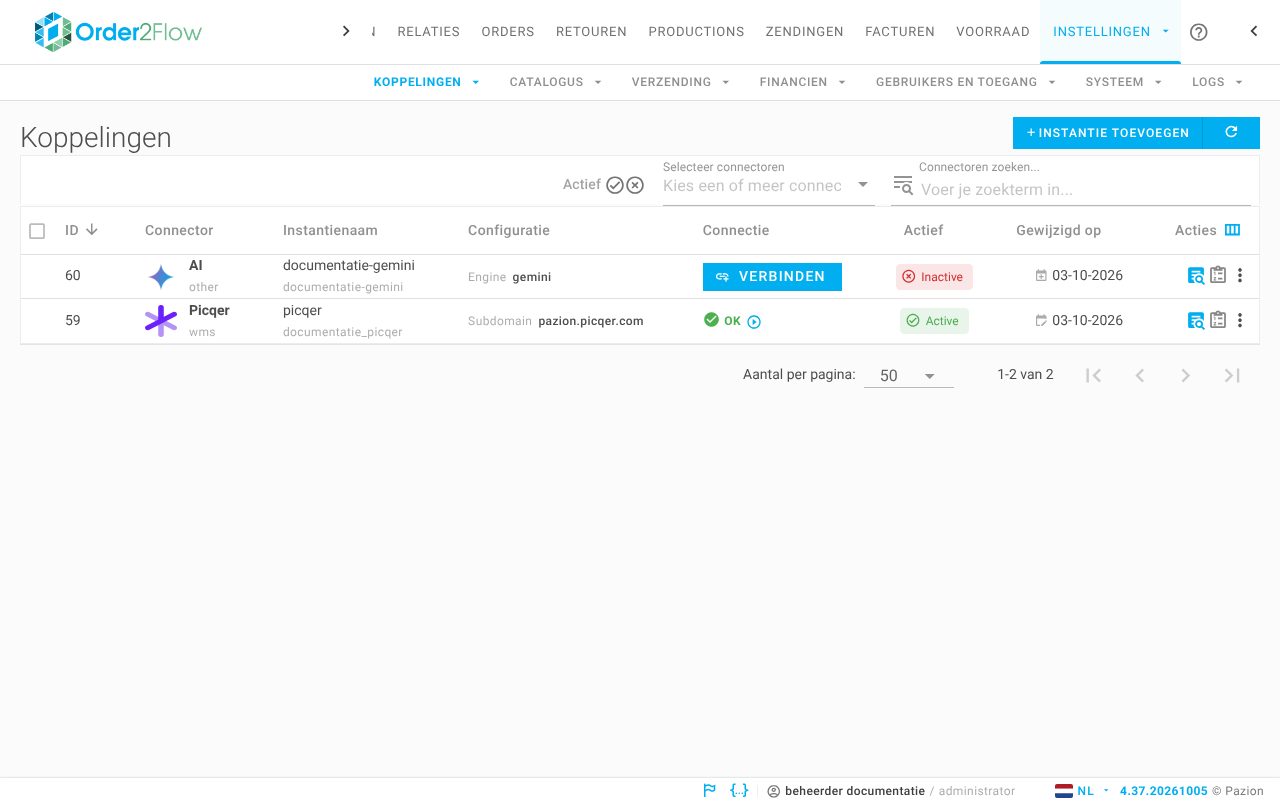Image resolution: width=1280 pixels, height=800 pixels.
Task: Click the Verbinden button for documentatie-gemini
Action: click(x=772, y=277)
